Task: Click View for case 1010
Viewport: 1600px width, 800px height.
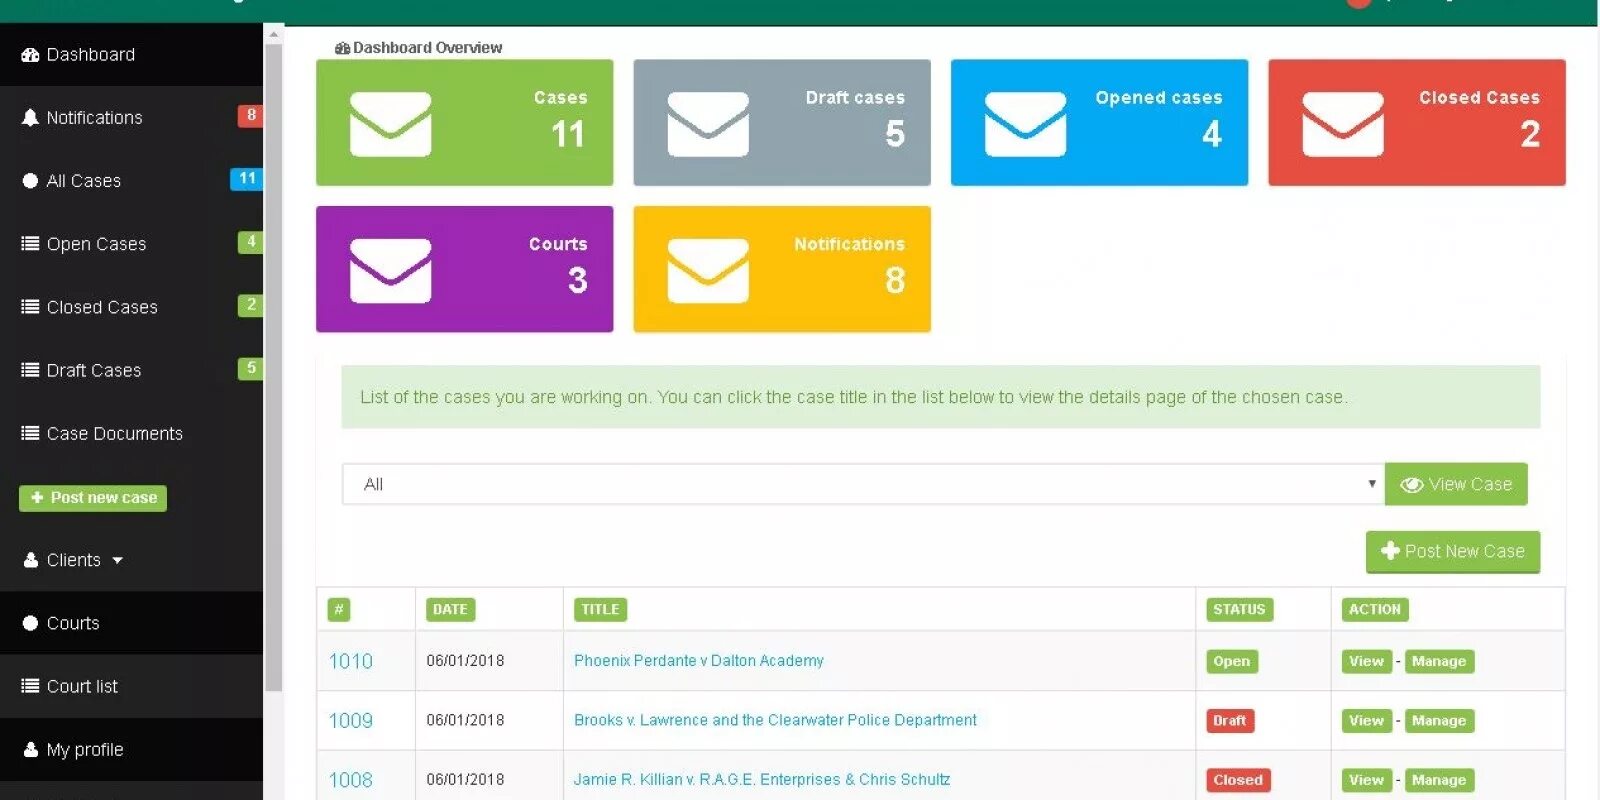Action: (x=1366, y=661)
